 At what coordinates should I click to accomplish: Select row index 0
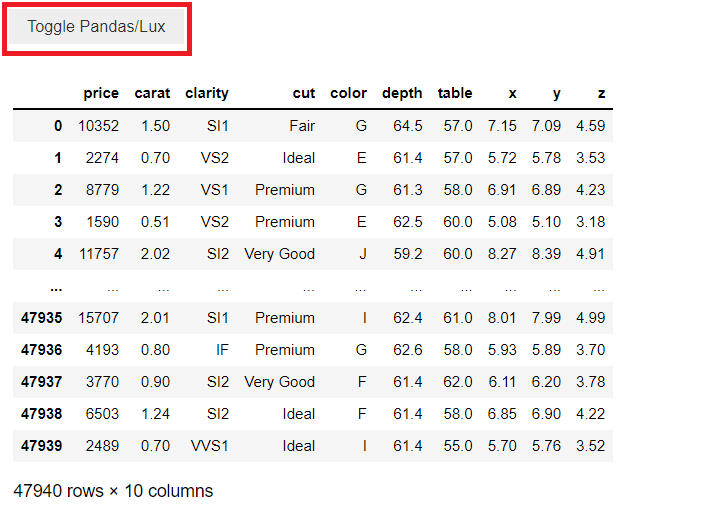tap(58, 126)
